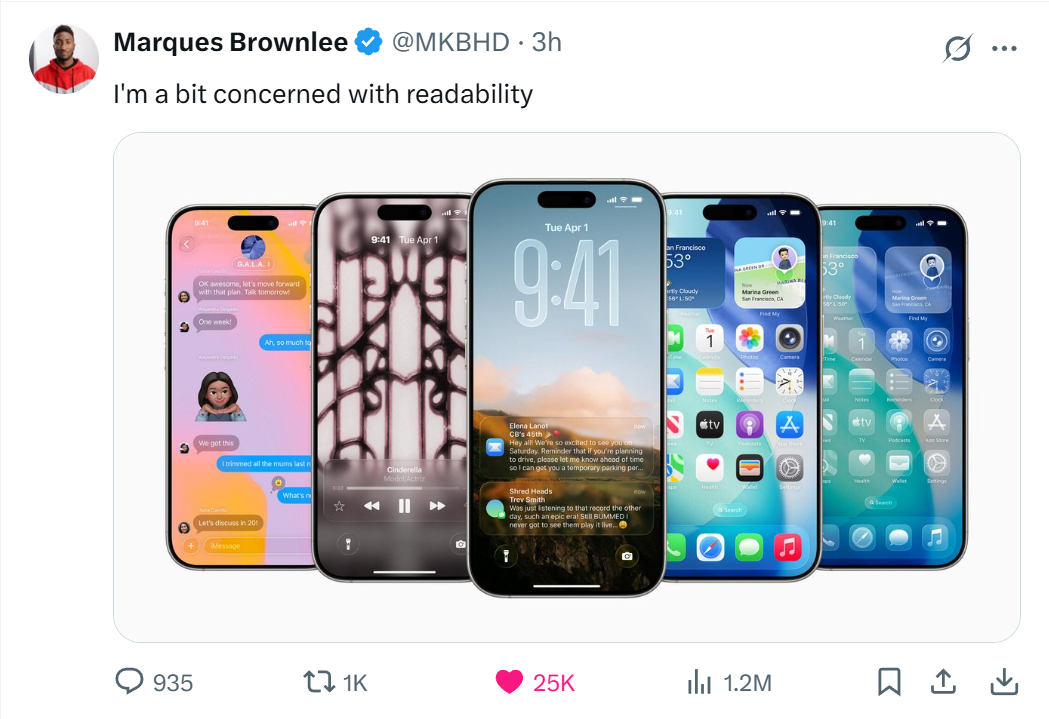Click the Grok slashed circle icon
Viewport: 1049px width, 719px height.
pyautogui.click(x=957, y=48)
